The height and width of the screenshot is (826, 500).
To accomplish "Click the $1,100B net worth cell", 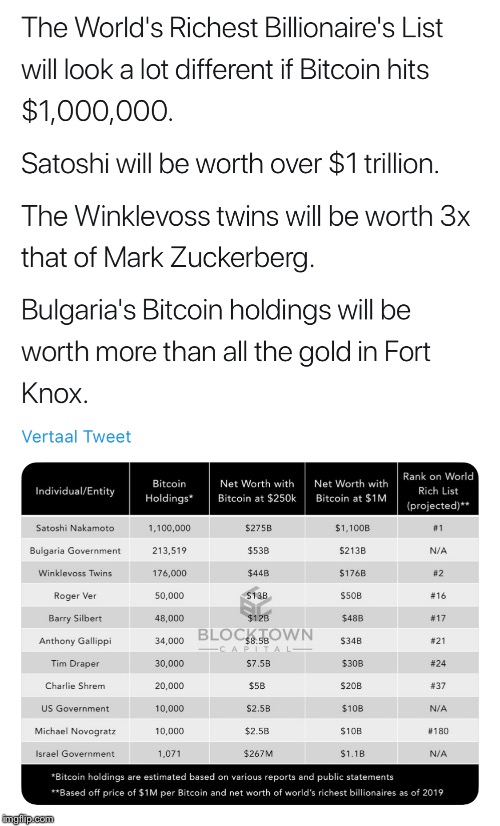I will [352, 528].
